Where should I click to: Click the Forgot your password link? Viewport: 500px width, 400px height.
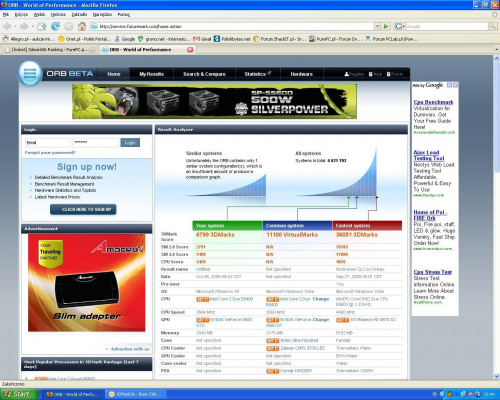click(x=50, y=153)
